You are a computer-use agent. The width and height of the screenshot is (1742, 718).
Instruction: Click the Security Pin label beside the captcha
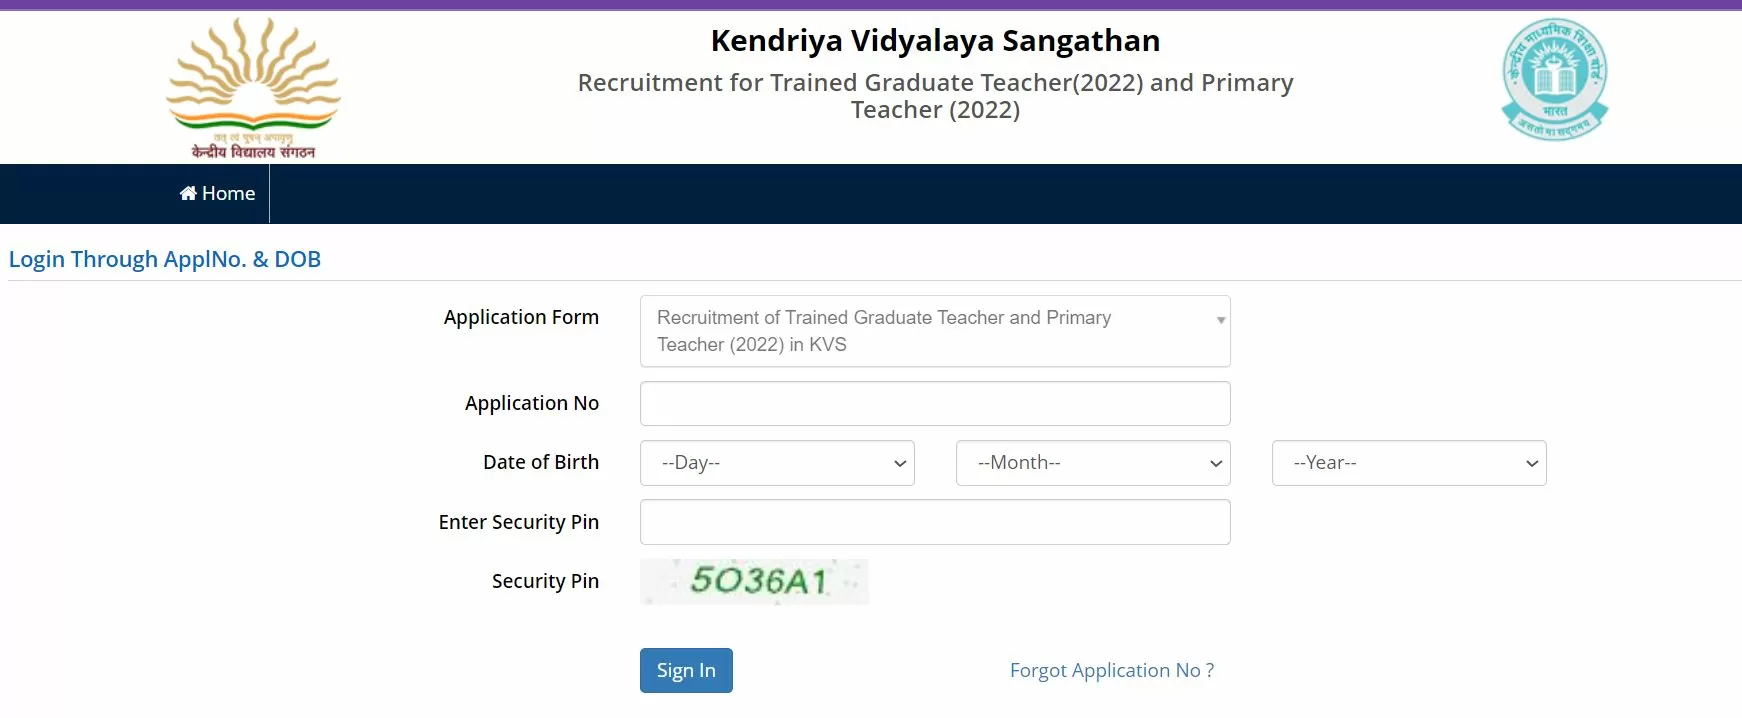coord(545,581)
